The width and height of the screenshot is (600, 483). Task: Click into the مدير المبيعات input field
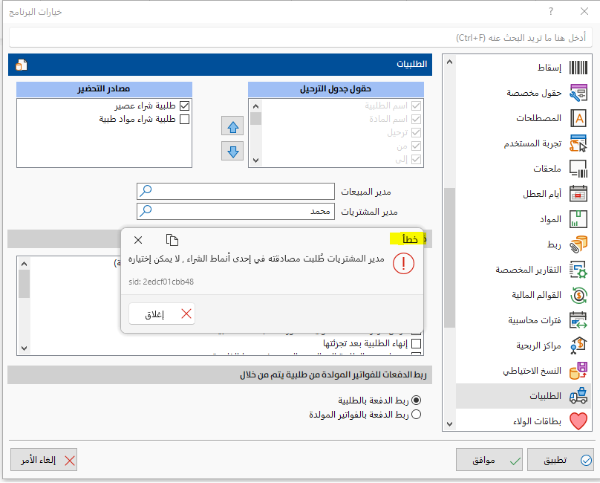point(235,191)
